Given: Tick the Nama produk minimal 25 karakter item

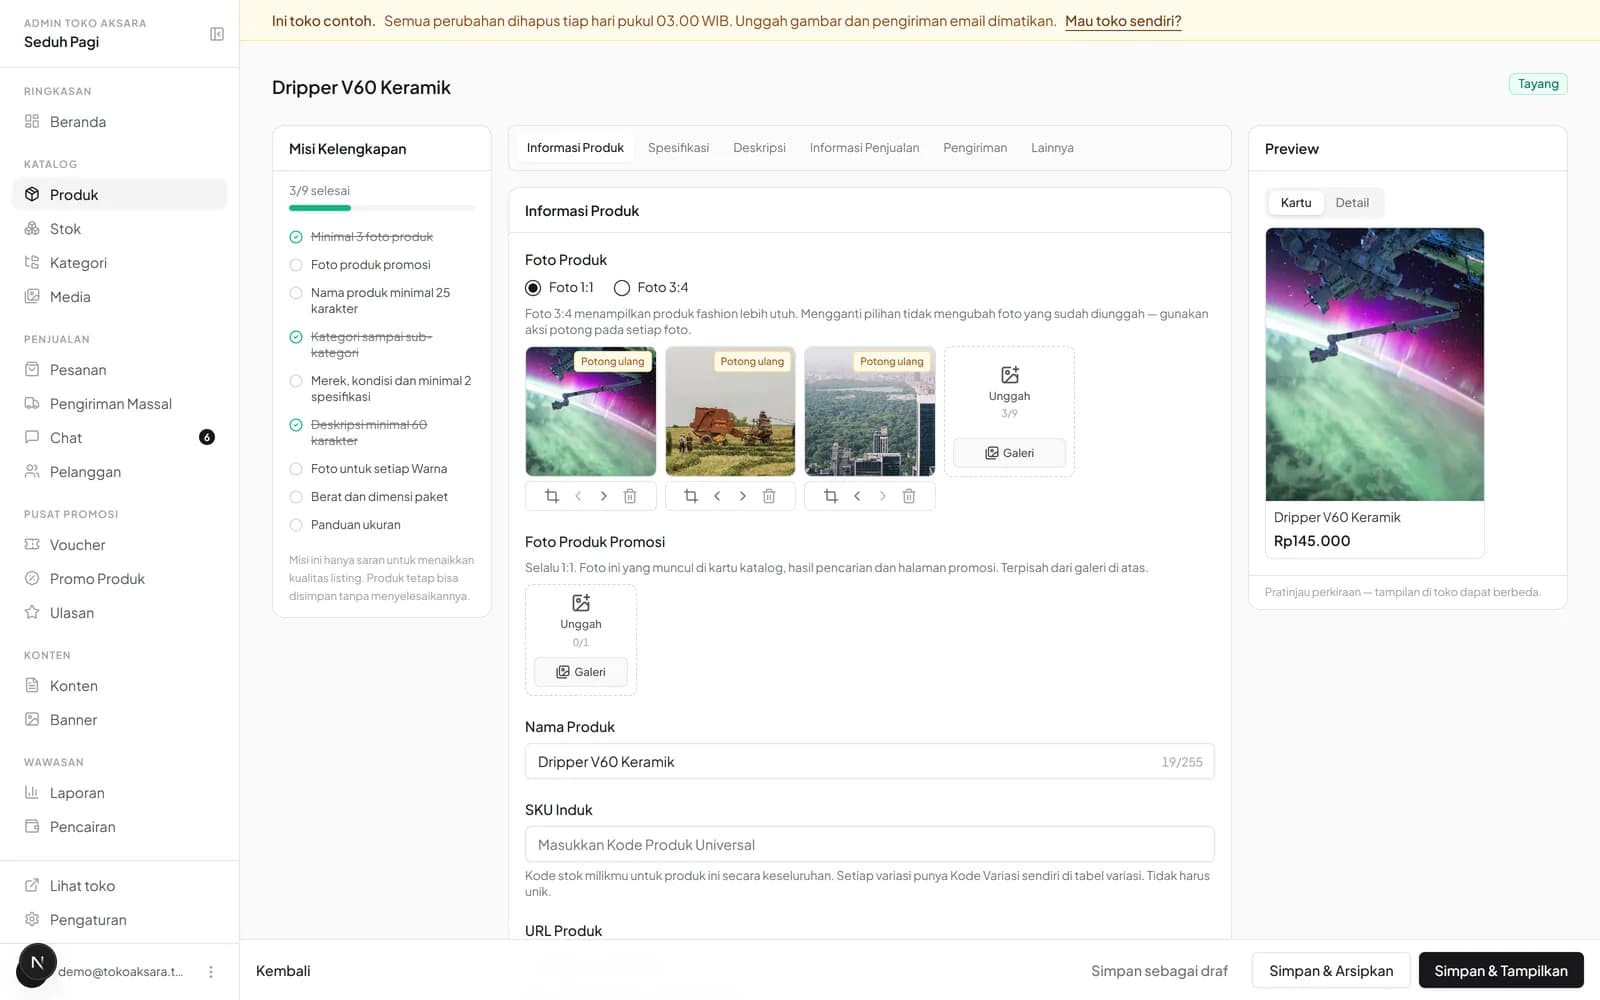Looking at the screenshot, I should pos(296,293).
